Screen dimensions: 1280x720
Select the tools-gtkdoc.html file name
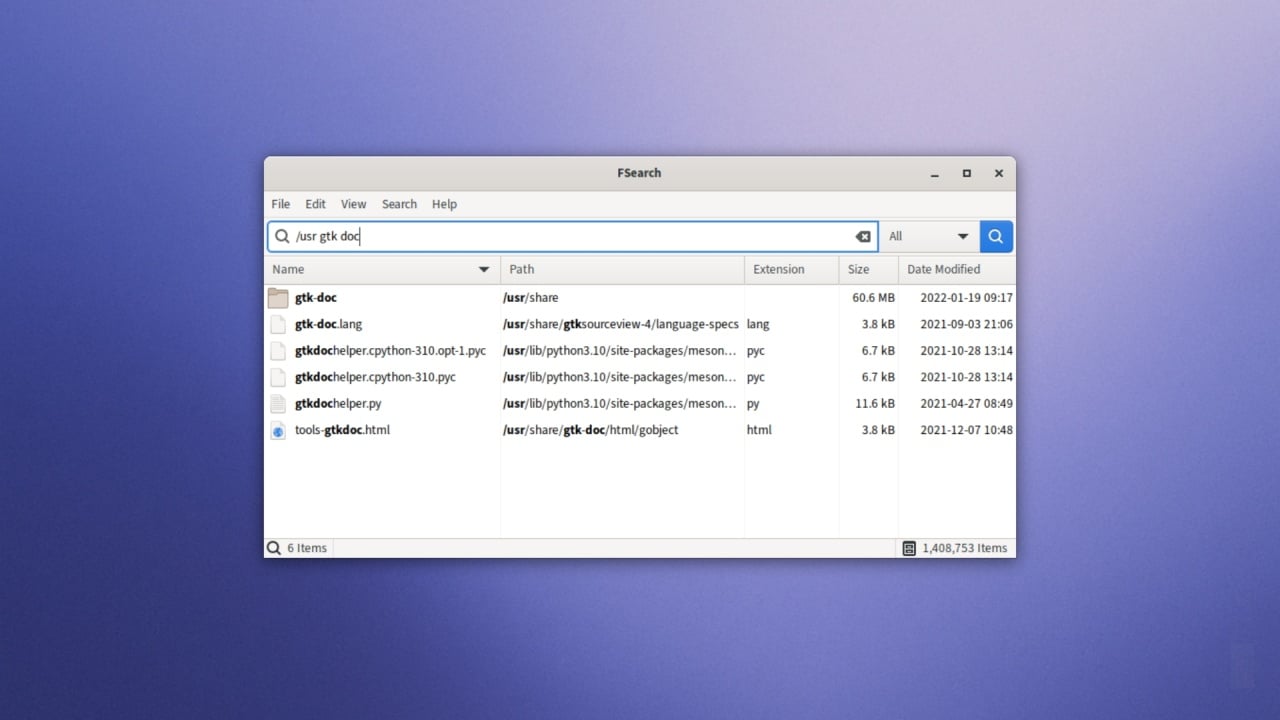tap(342, 430)
